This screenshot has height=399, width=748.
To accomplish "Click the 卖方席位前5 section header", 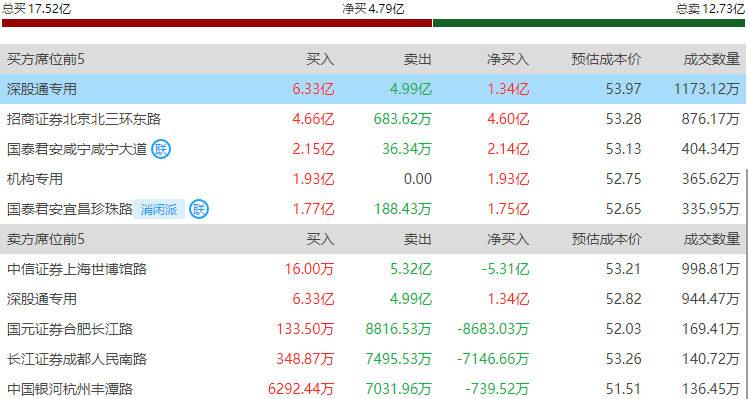I will (45, 239).
